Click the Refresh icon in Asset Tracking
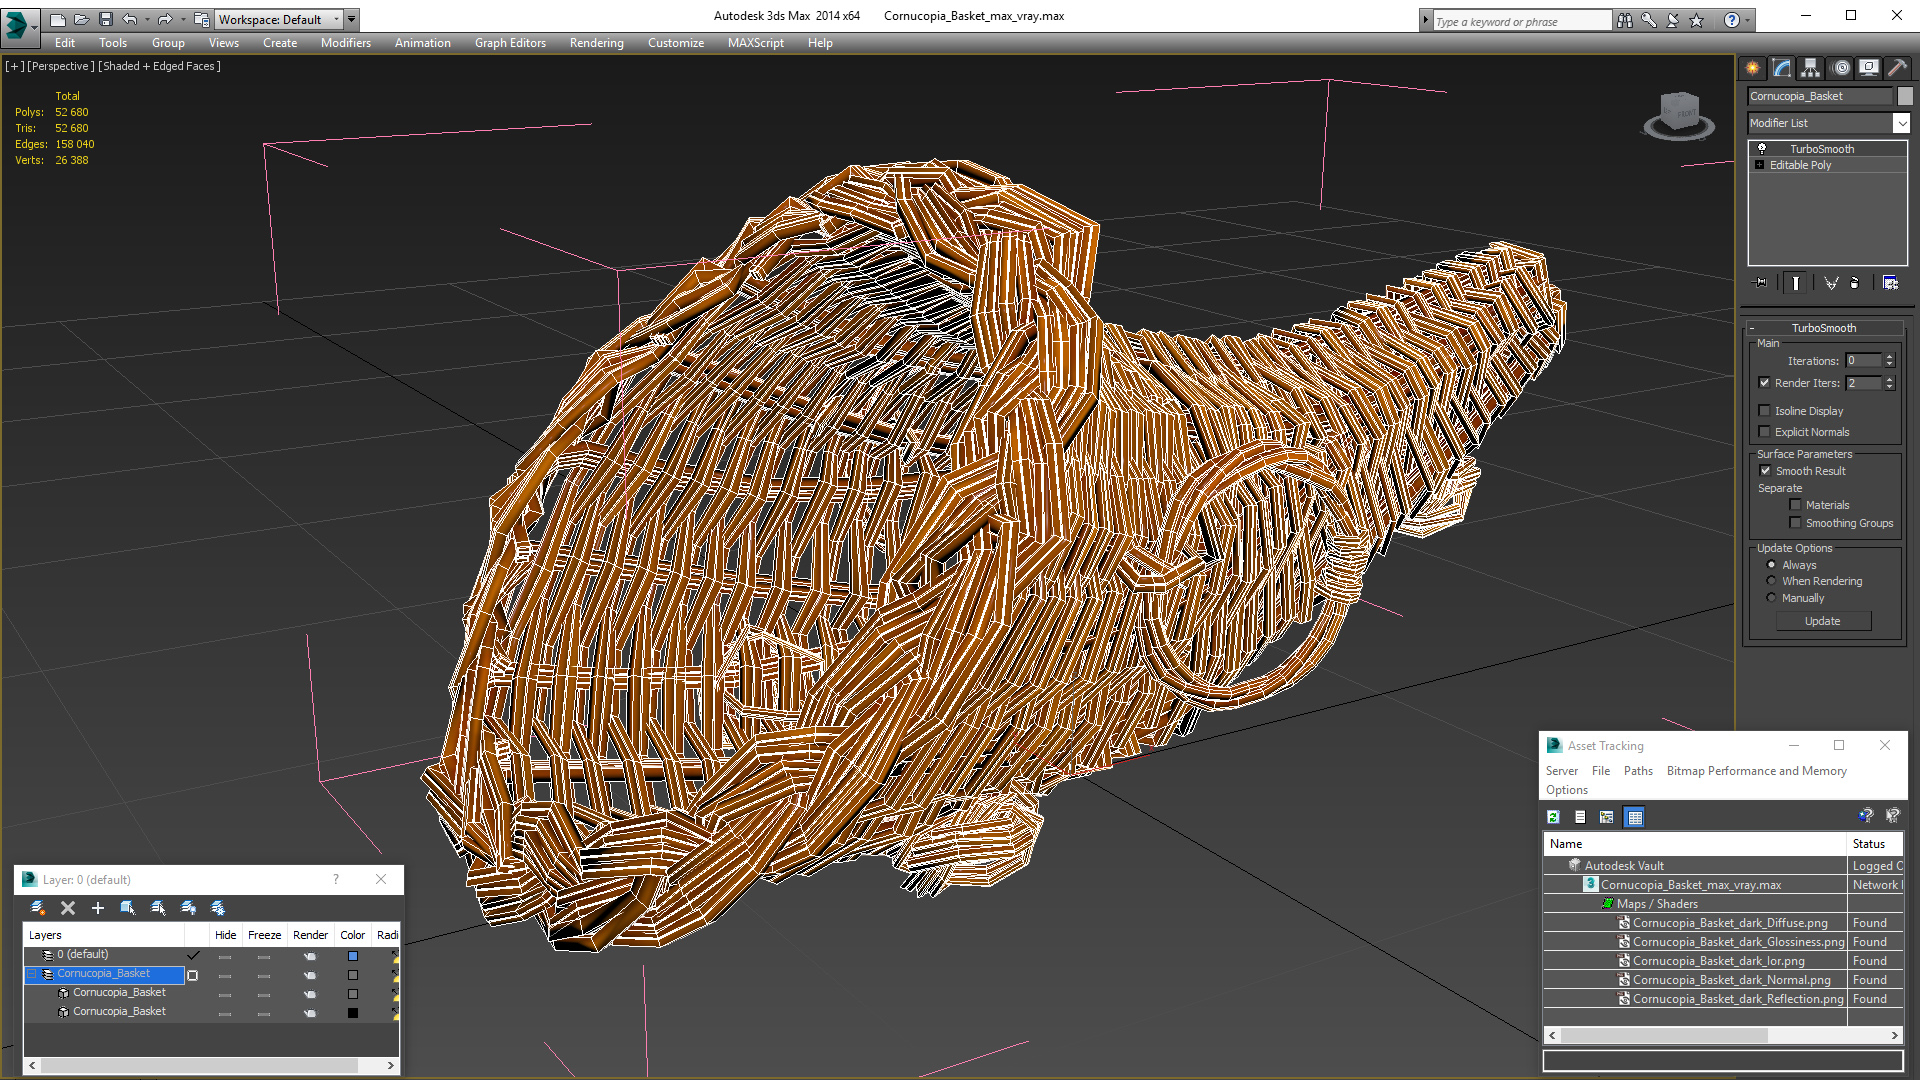Image resolution: width=1920 pixels, height=1080 pixels. (1553, 817)
